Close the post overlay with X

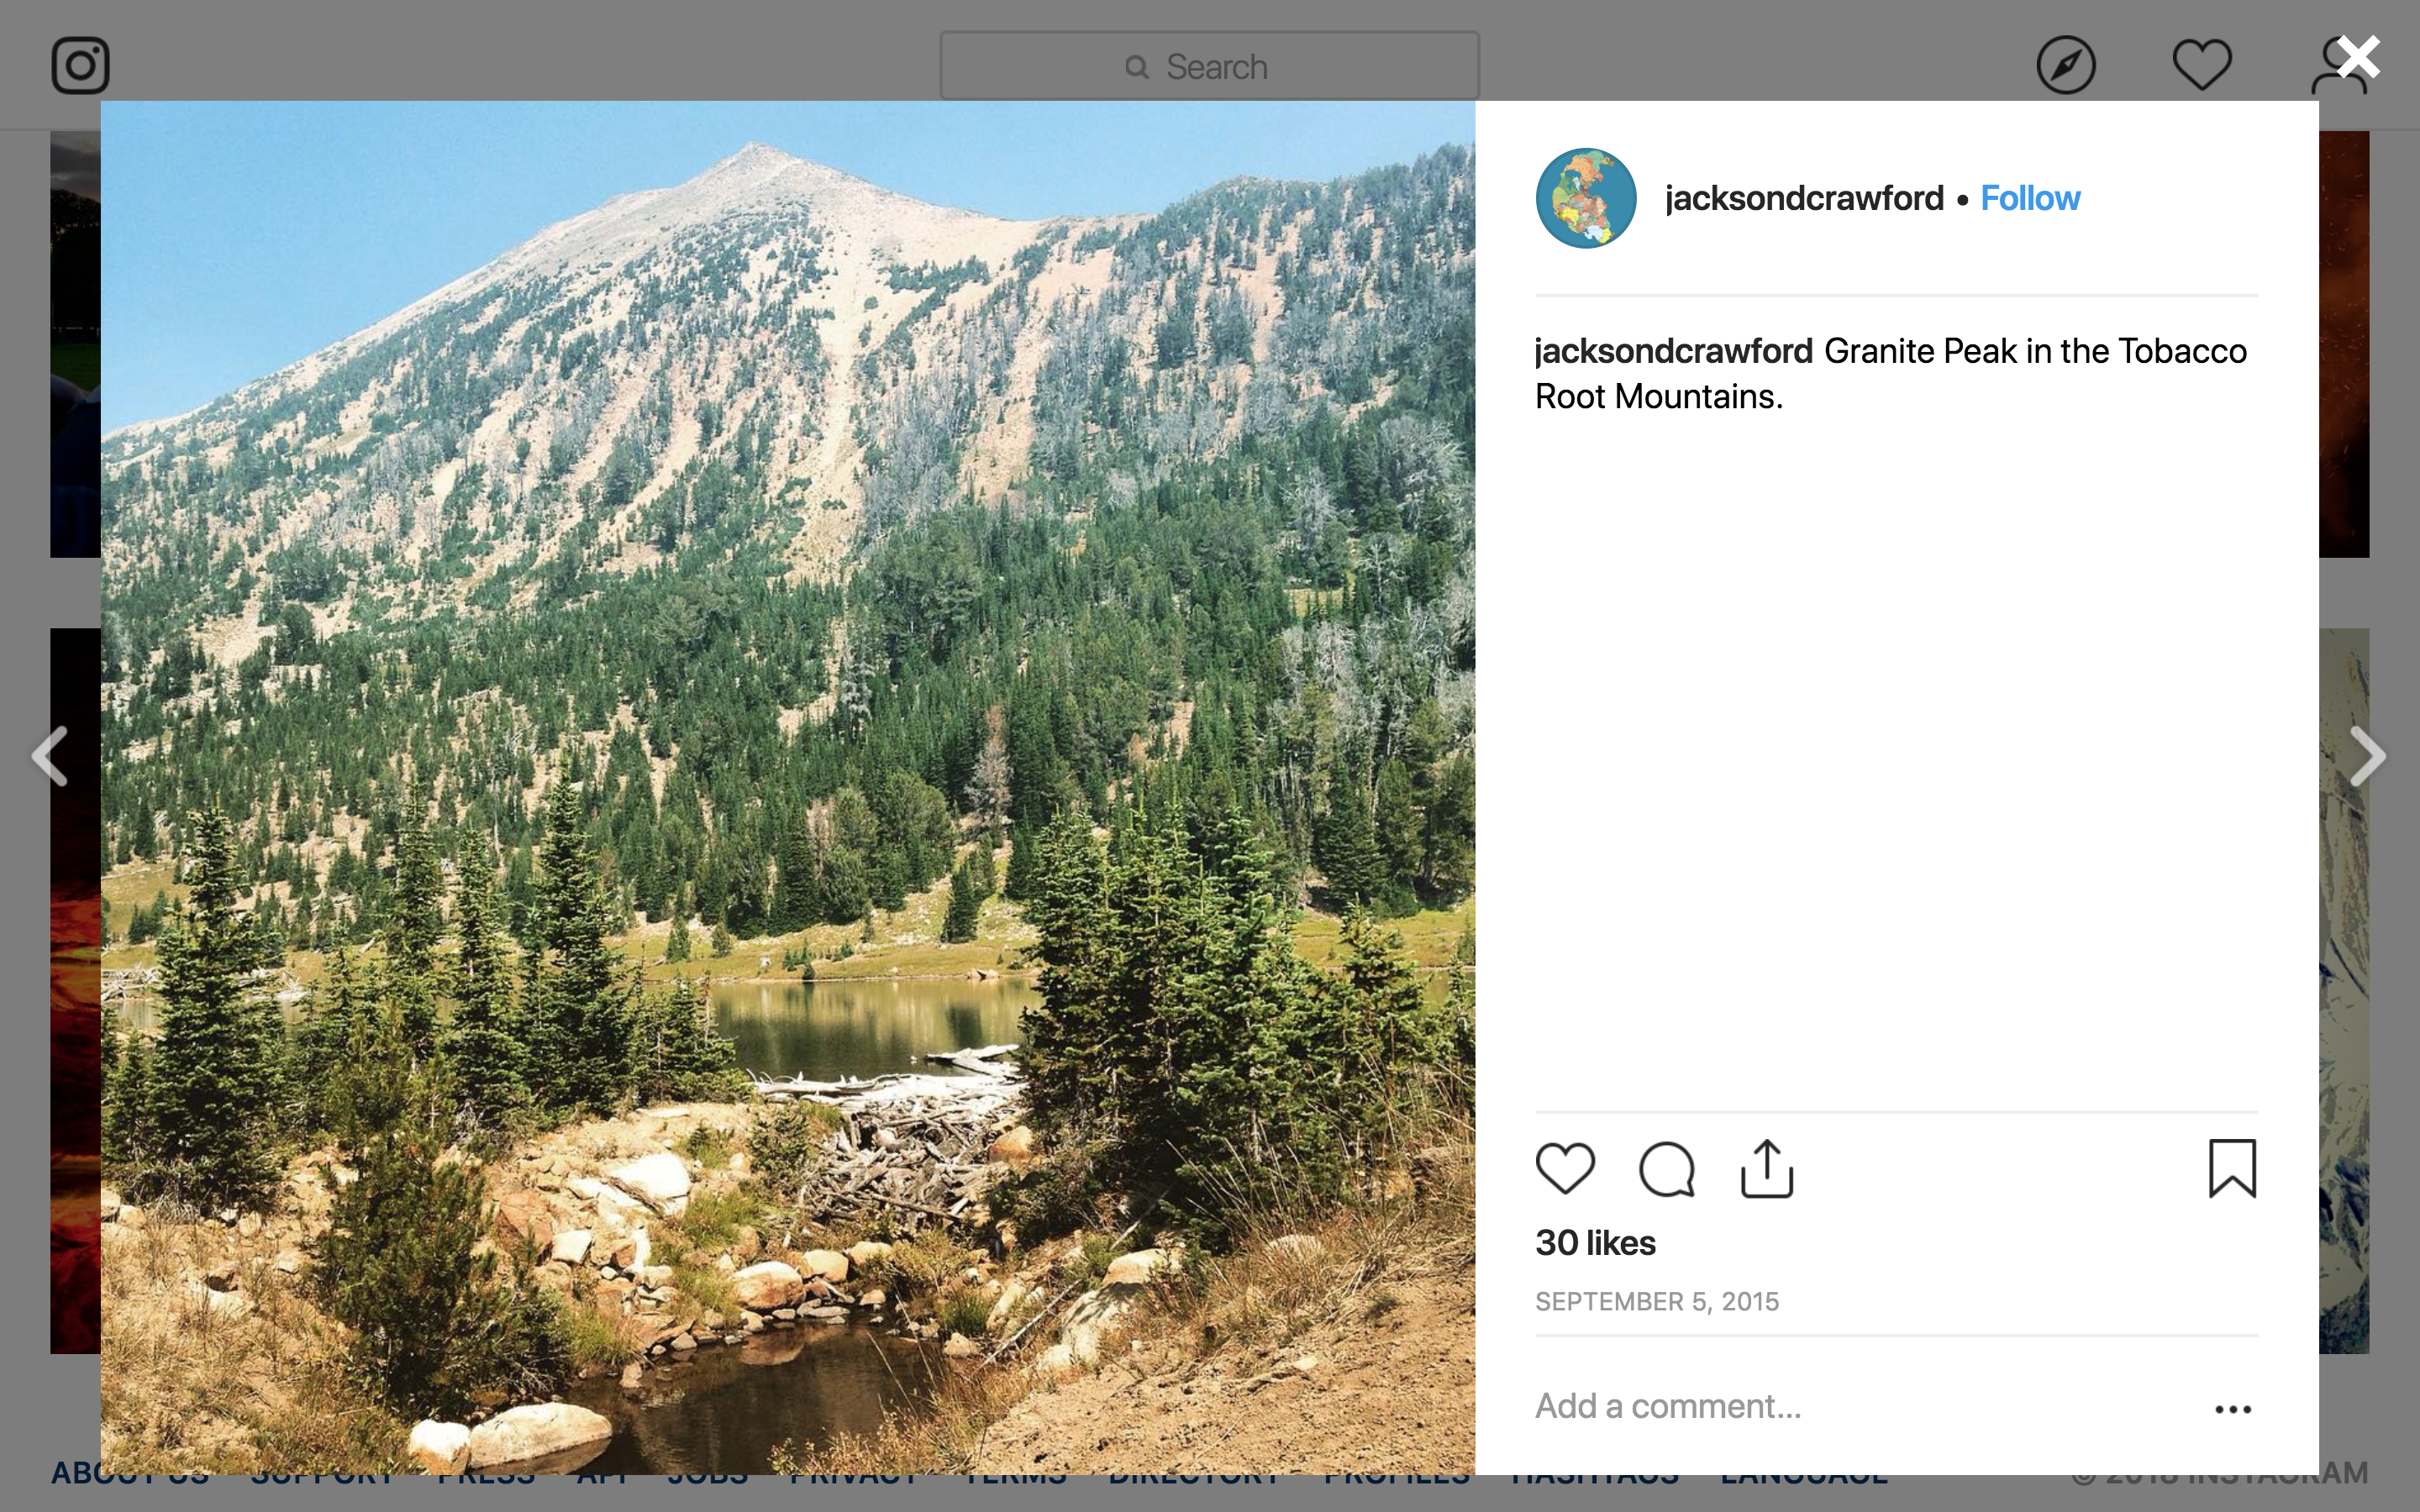coord(2359,57)
